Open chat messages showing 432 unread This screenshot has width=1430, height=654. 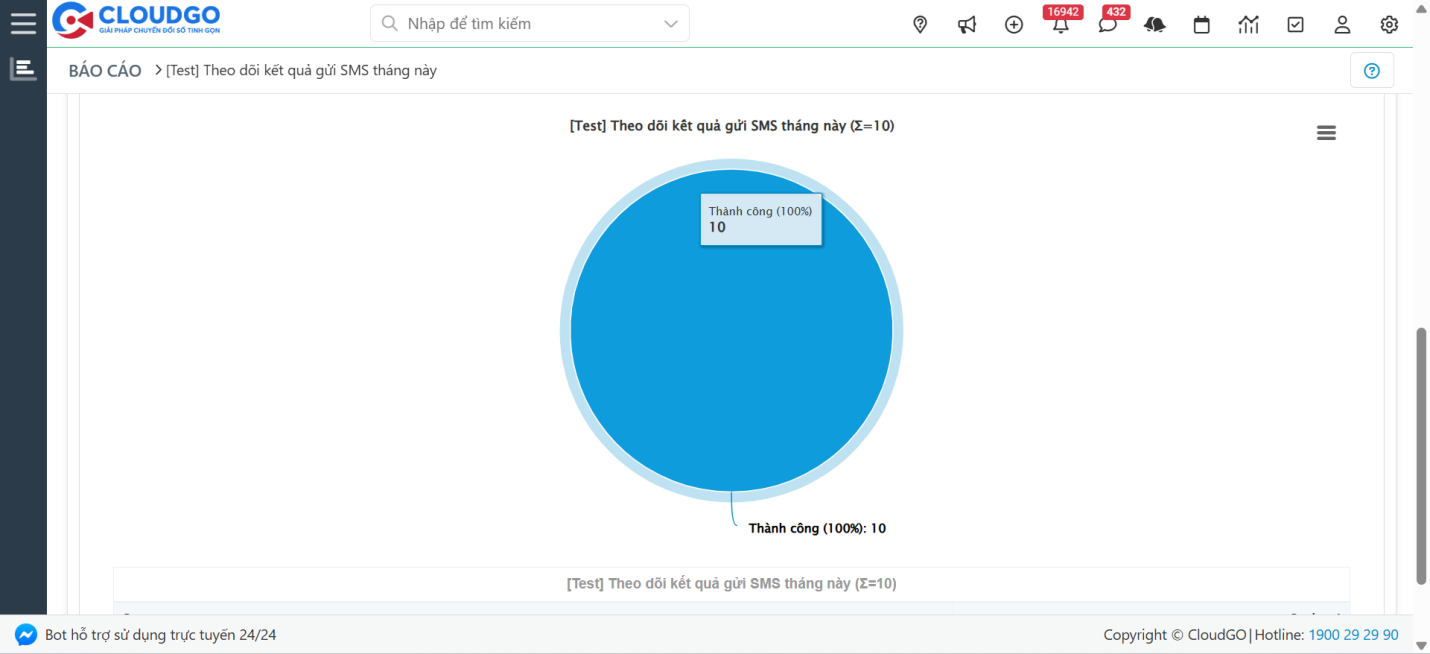tap(1108, 26)
